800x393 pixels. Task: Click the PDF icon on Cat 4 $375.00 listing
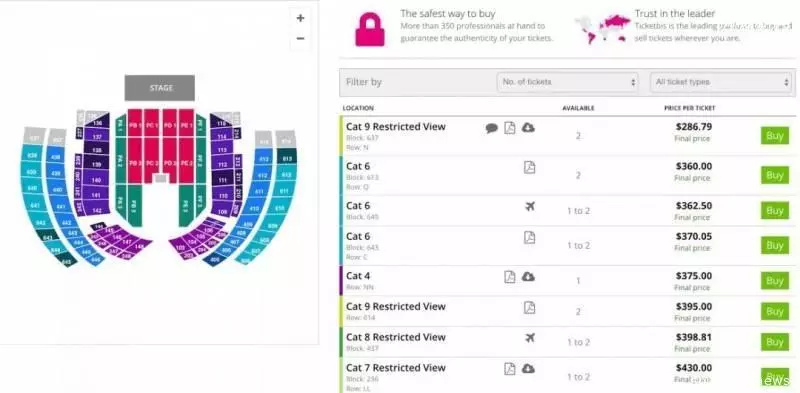click(509, 277)
